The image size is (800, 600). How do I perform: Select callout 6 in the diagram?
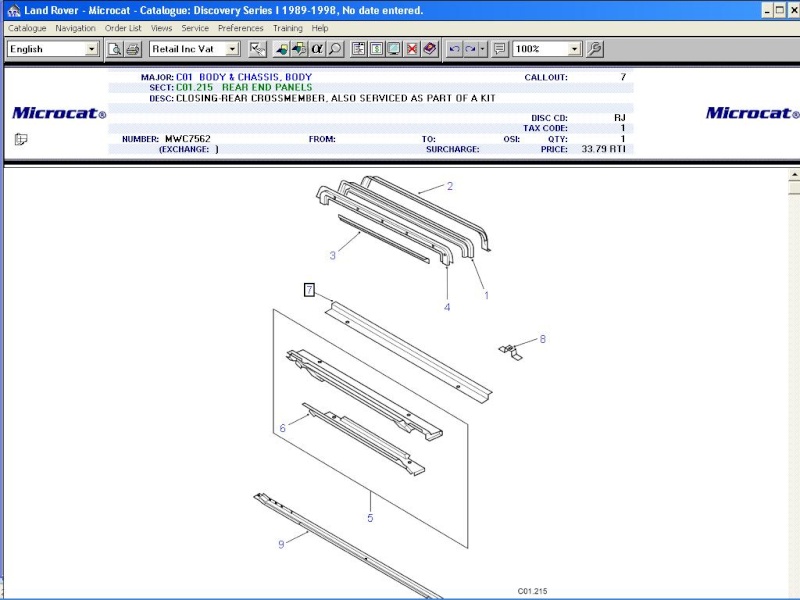click(282, 428)
